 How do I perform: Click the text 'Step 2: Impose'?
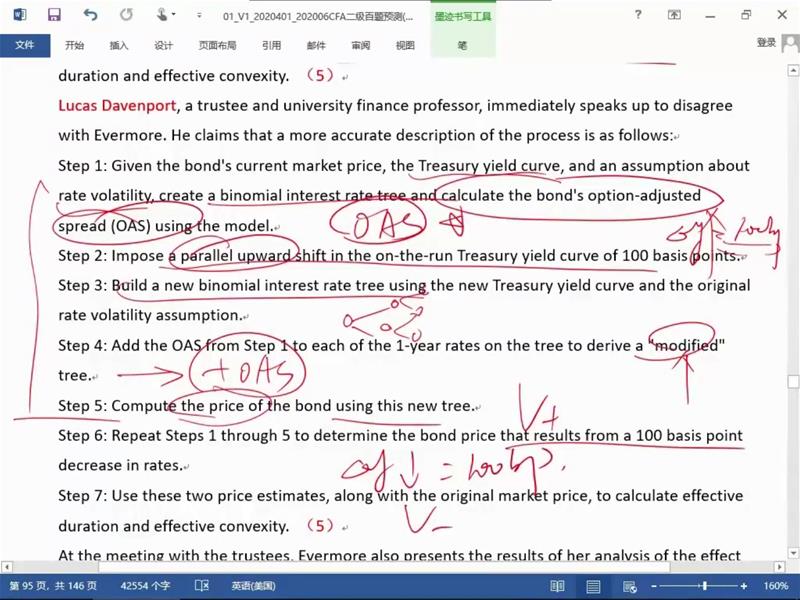tap(111, 256)
